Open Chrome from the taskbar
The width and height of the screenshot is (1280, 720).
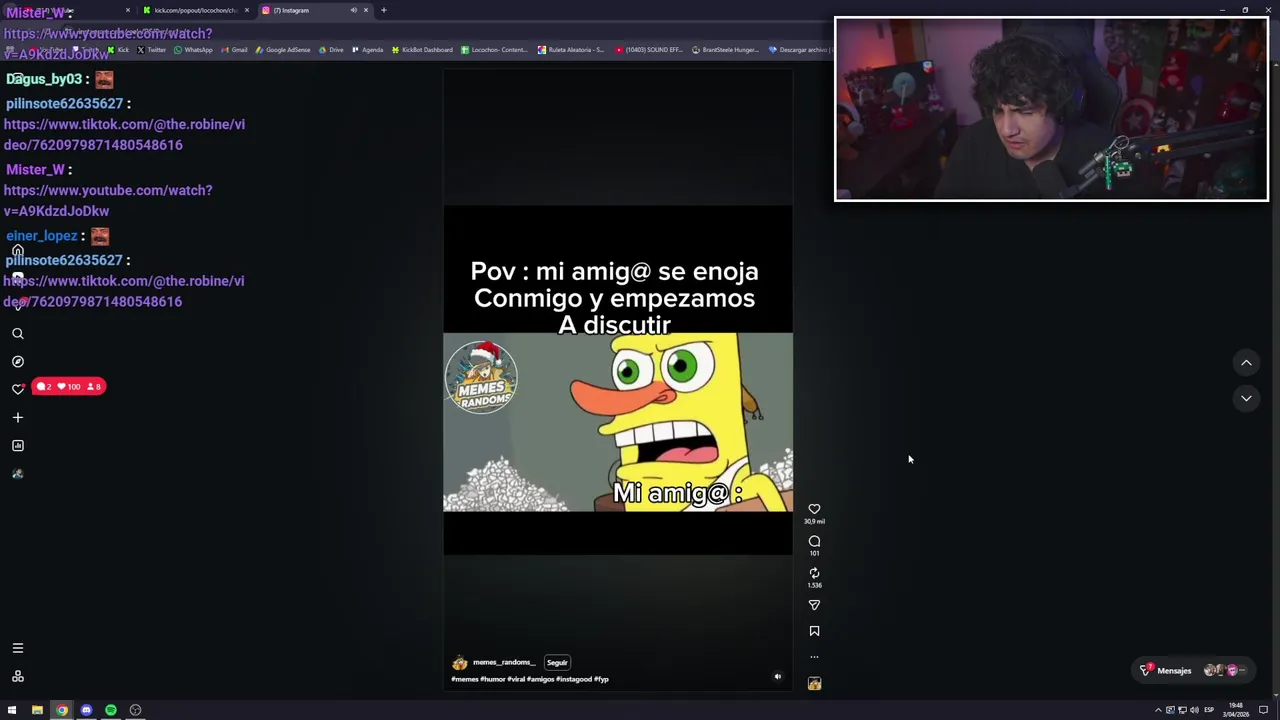[62, 710]
